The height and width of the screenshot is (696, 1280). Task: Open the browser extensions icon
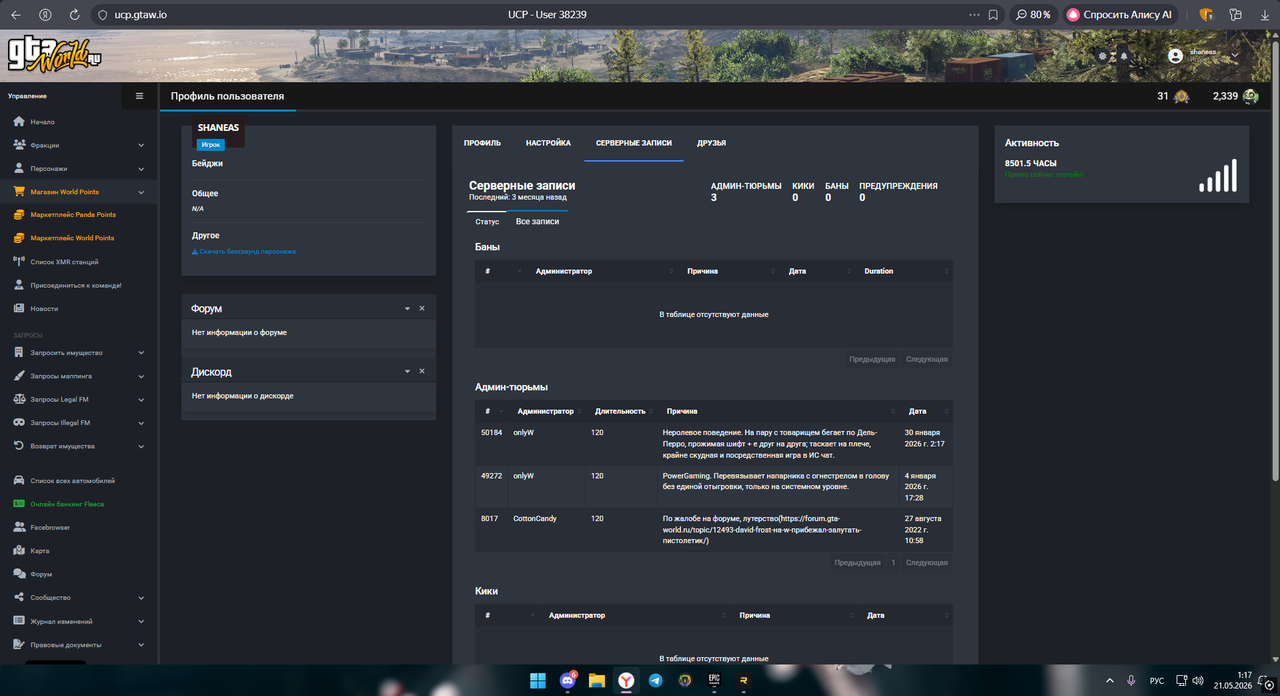(1236, 15)
